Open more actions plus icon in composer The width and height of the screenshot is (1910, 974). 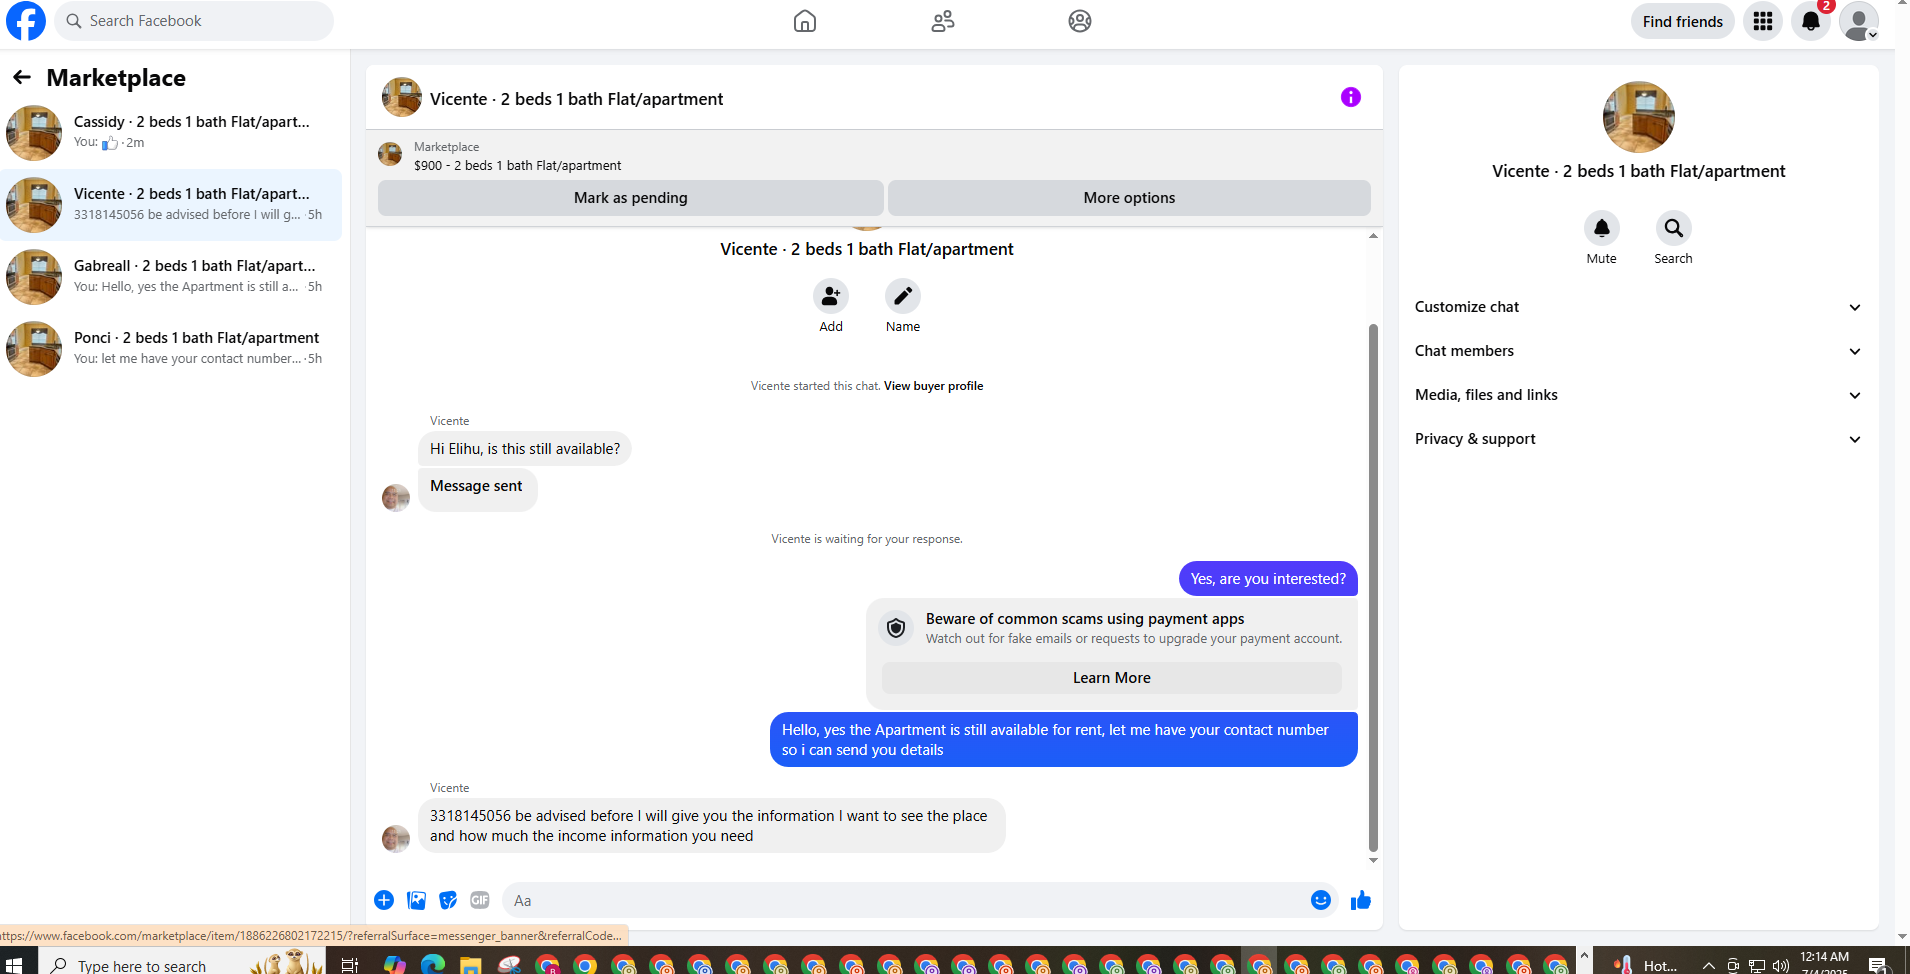[x=384, y=900]
